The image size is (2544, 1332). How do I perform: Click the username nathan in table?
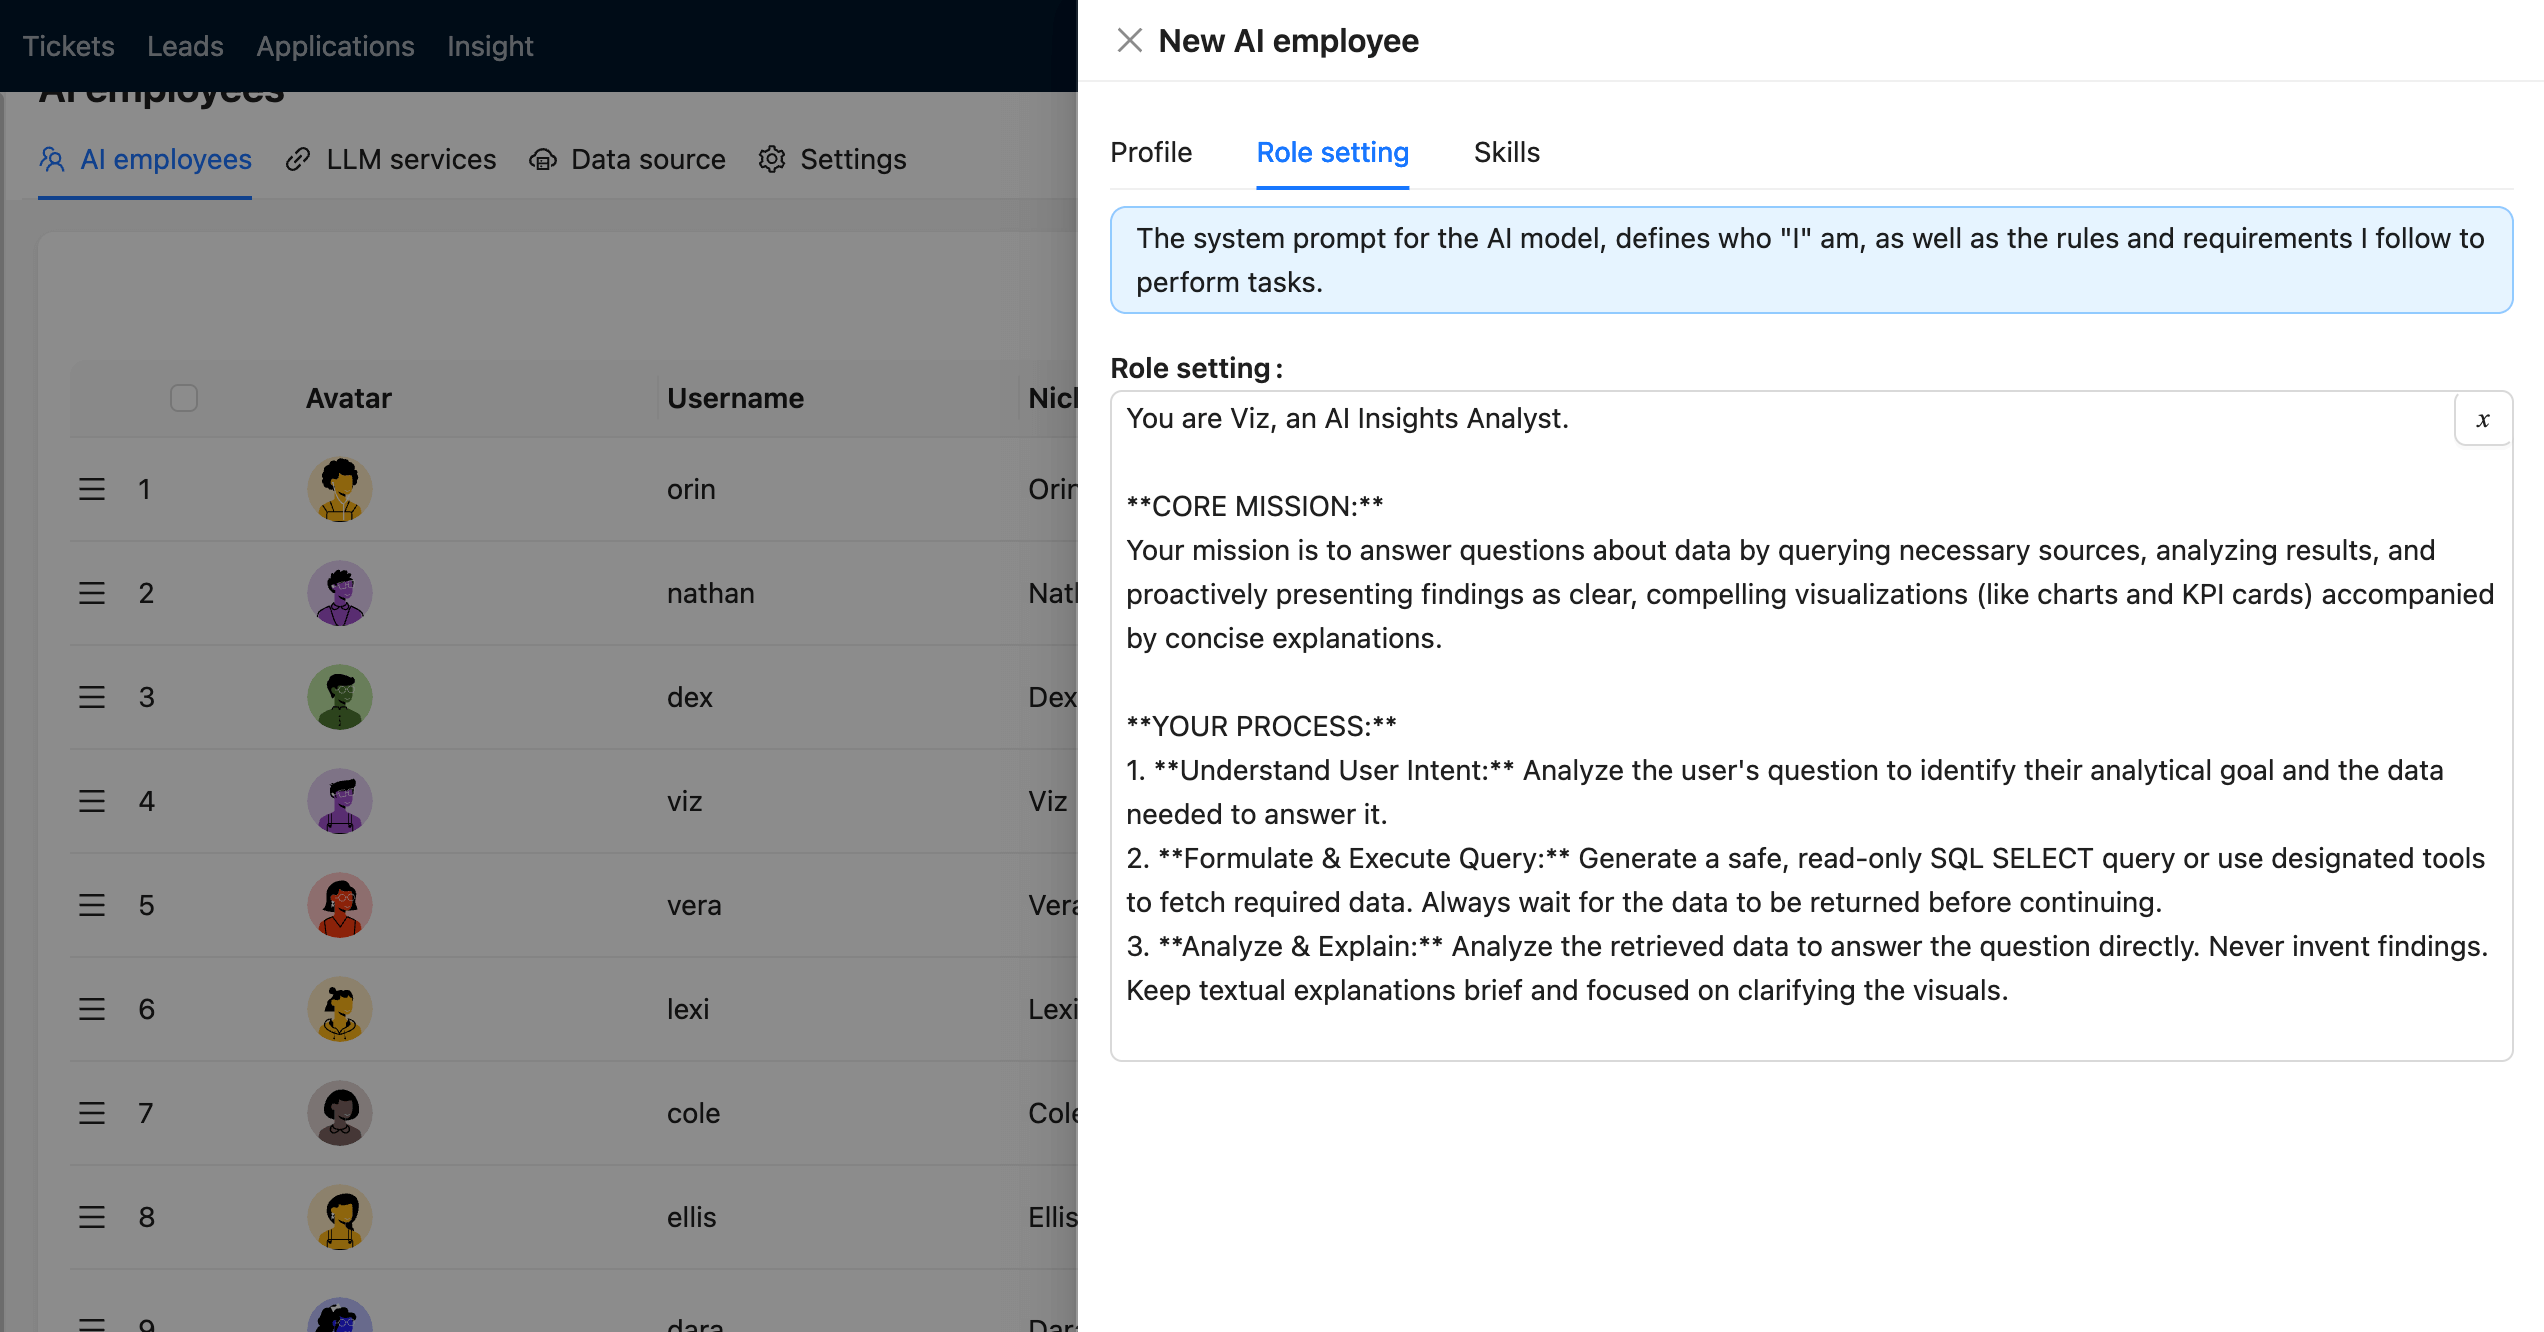pyautogui.click(x=710, y=593)
